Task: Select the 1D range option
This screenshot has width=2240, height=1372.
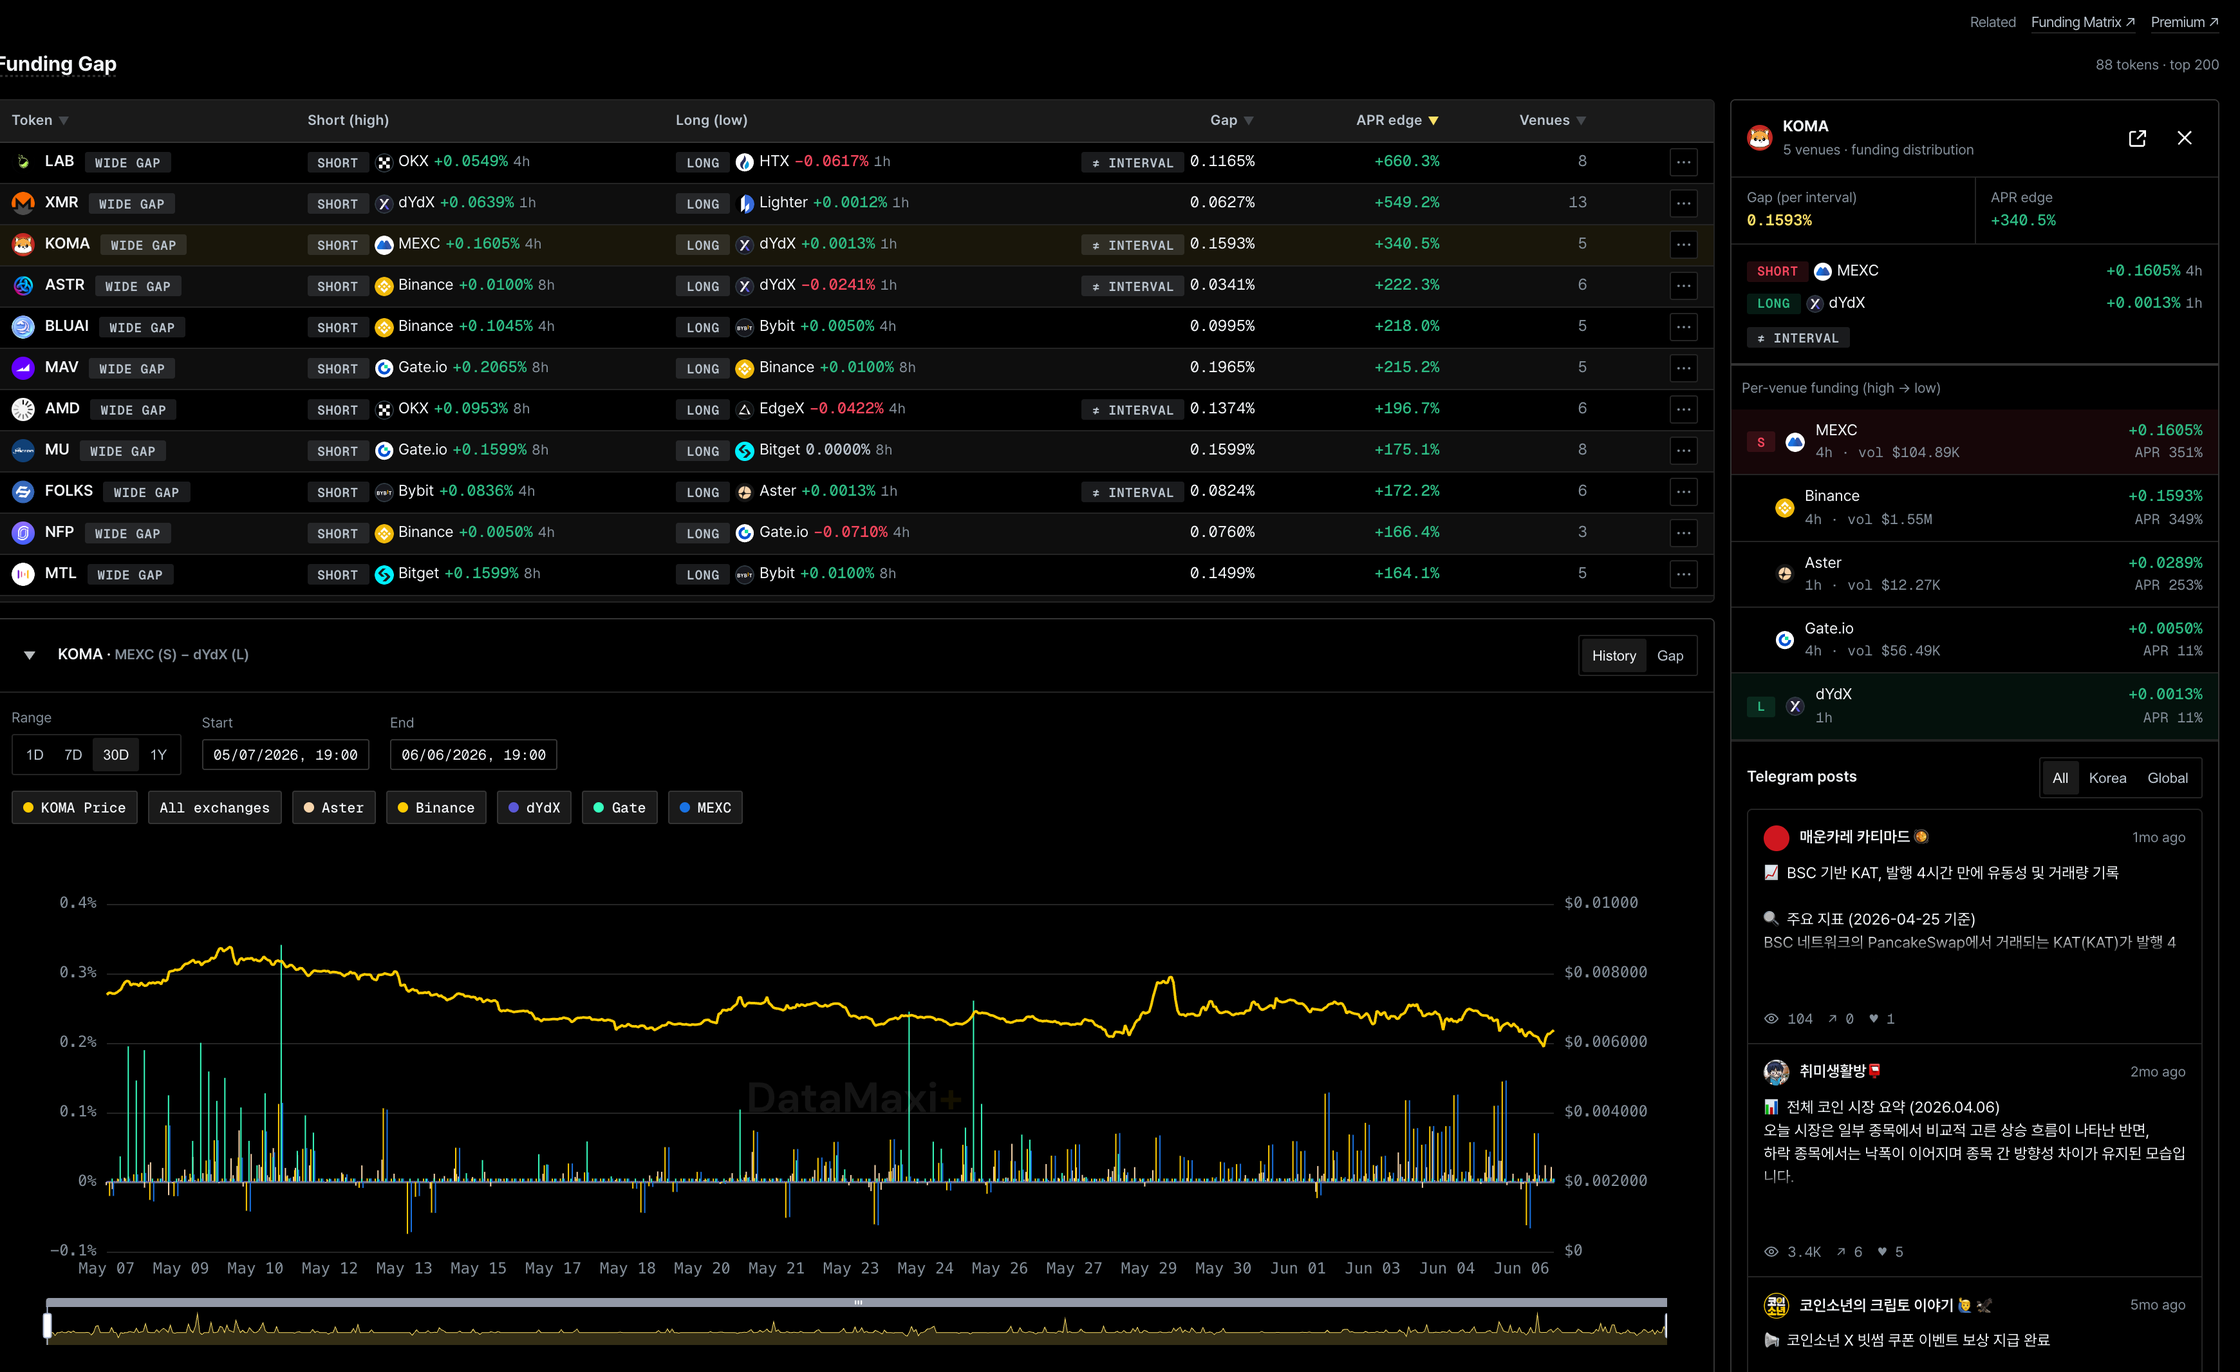Action: coord(35,755)
